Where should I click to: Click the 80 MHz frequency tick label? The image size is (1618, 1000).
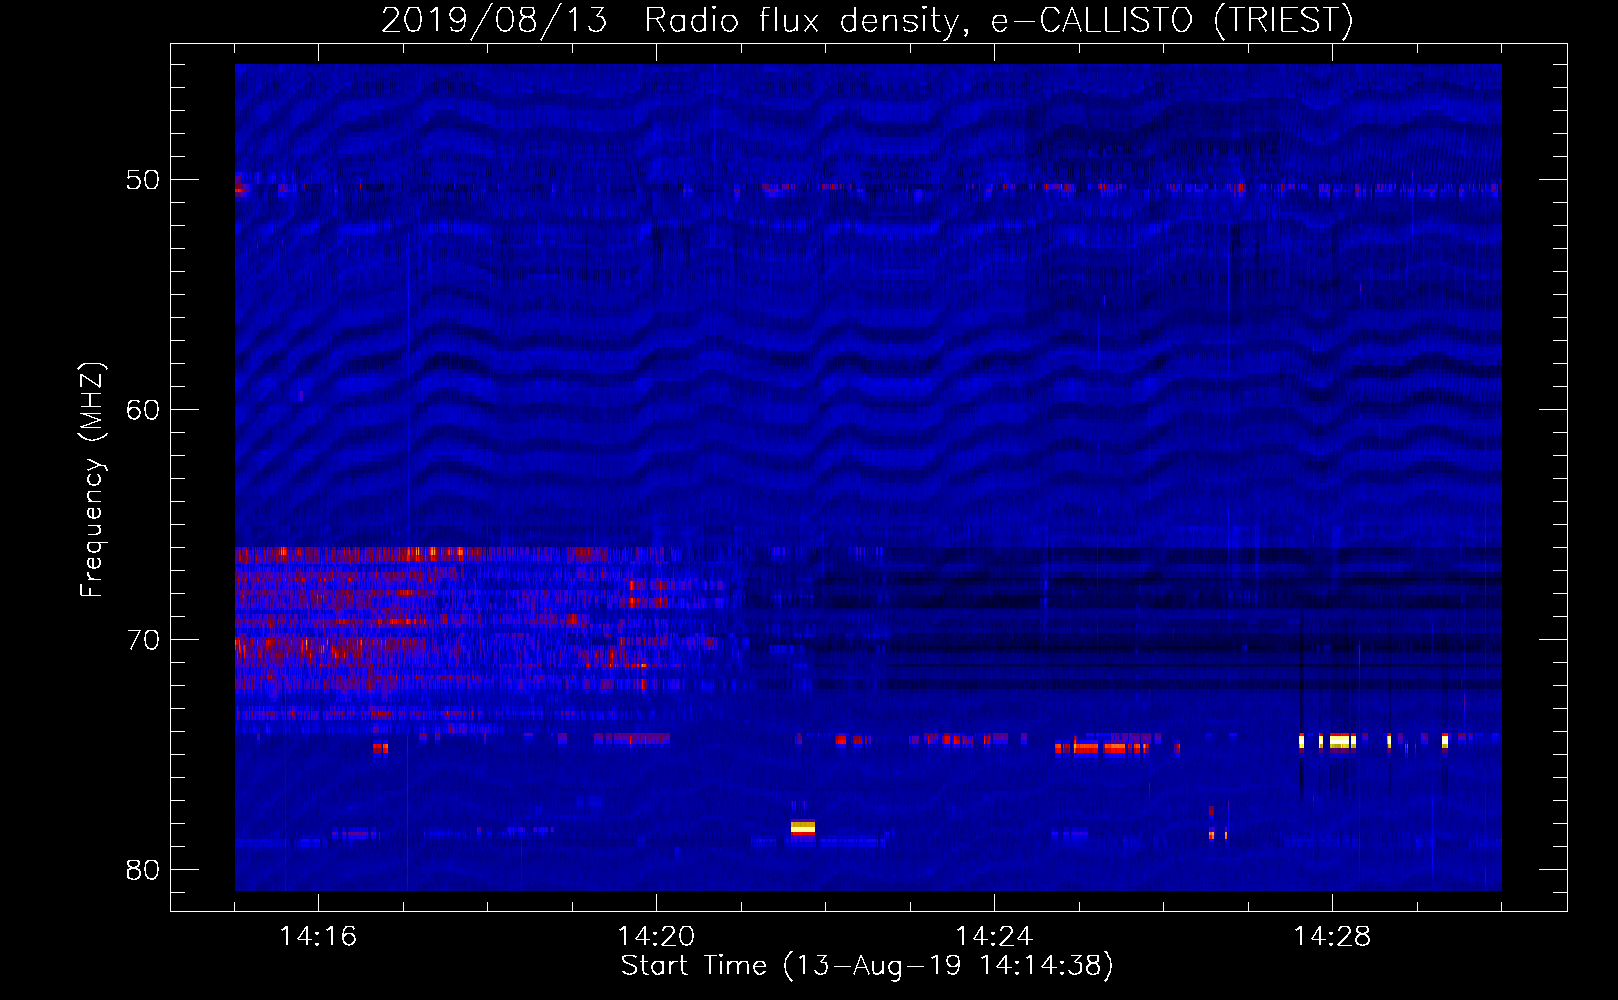(x=143, y=870)
